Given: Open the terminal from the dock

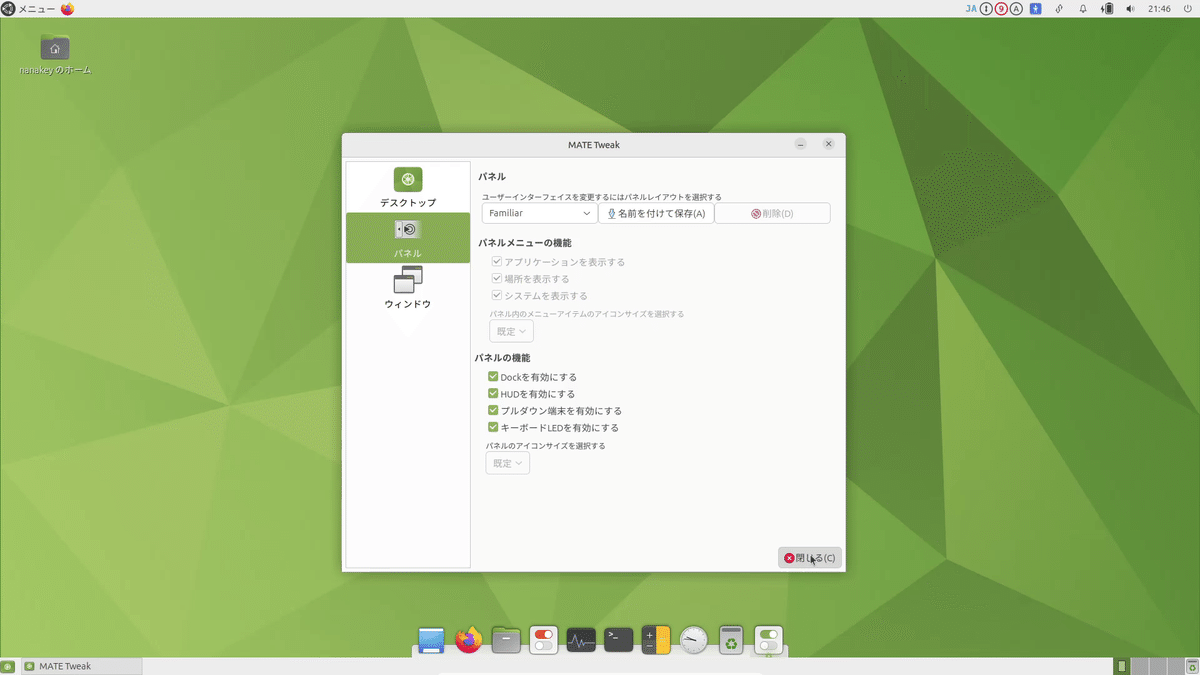Looking at the screenshot, I should [x=619, y=640].
